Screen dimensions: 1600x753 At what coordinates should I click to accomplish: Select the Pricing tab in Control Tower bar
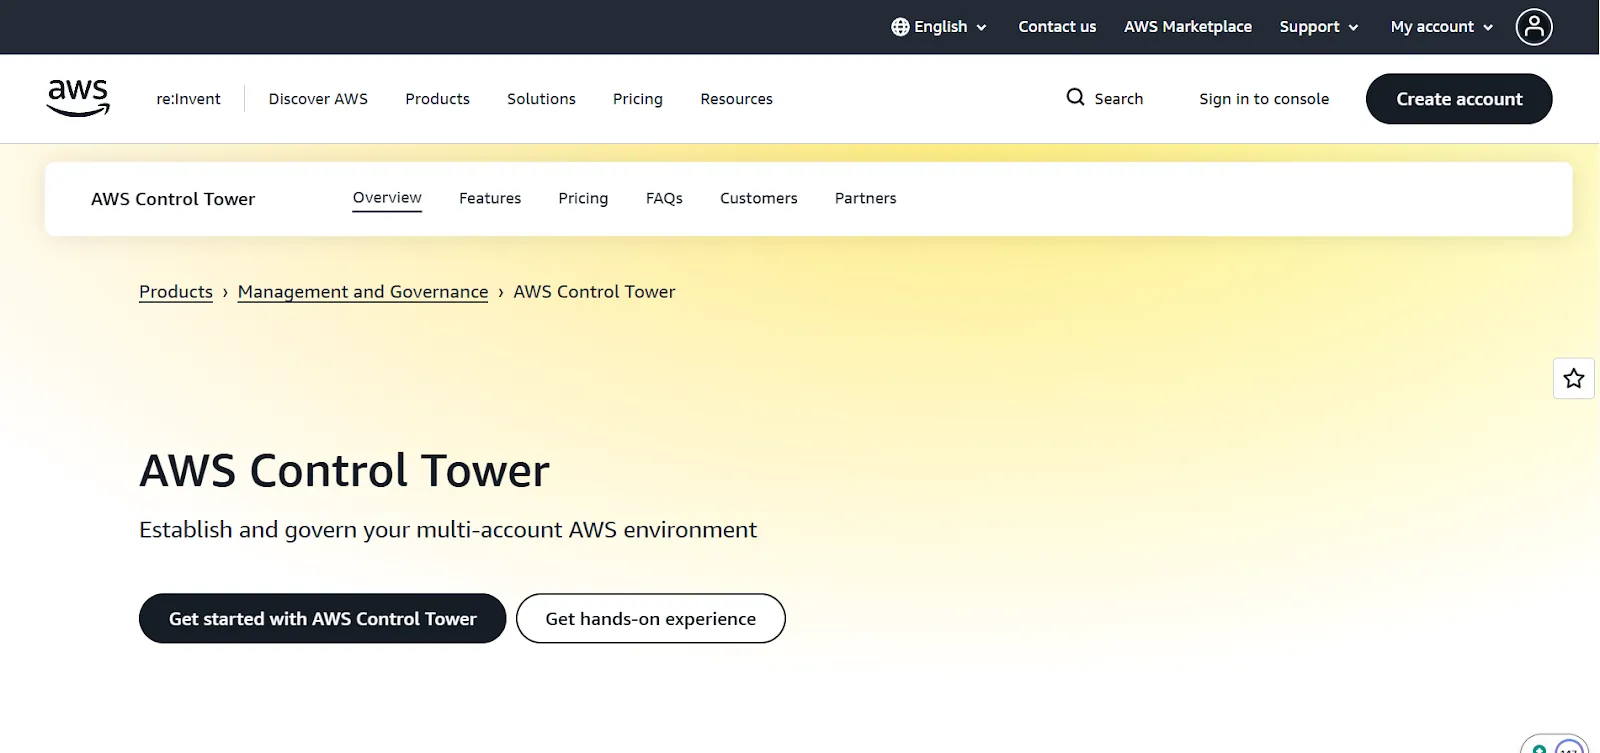pyautogui.click(x=583, y=198)
